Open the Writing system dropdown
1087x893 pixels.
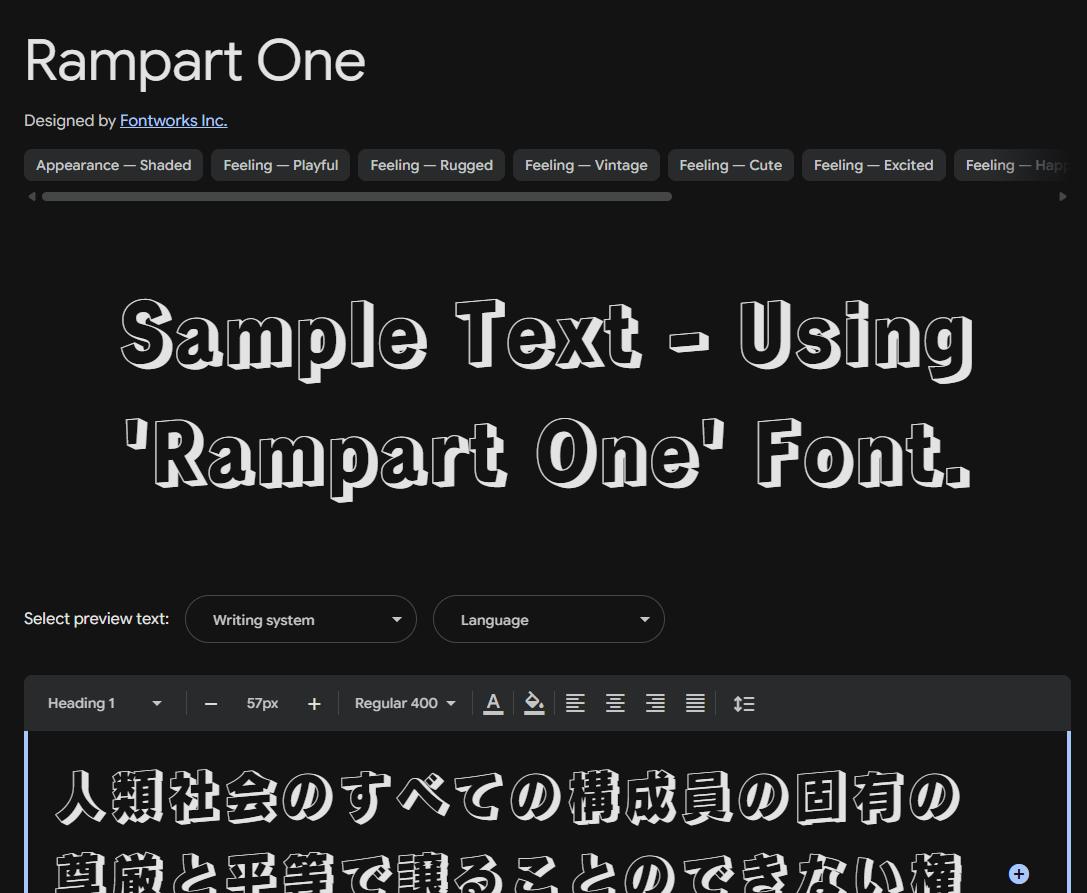[x=301, y=619]
